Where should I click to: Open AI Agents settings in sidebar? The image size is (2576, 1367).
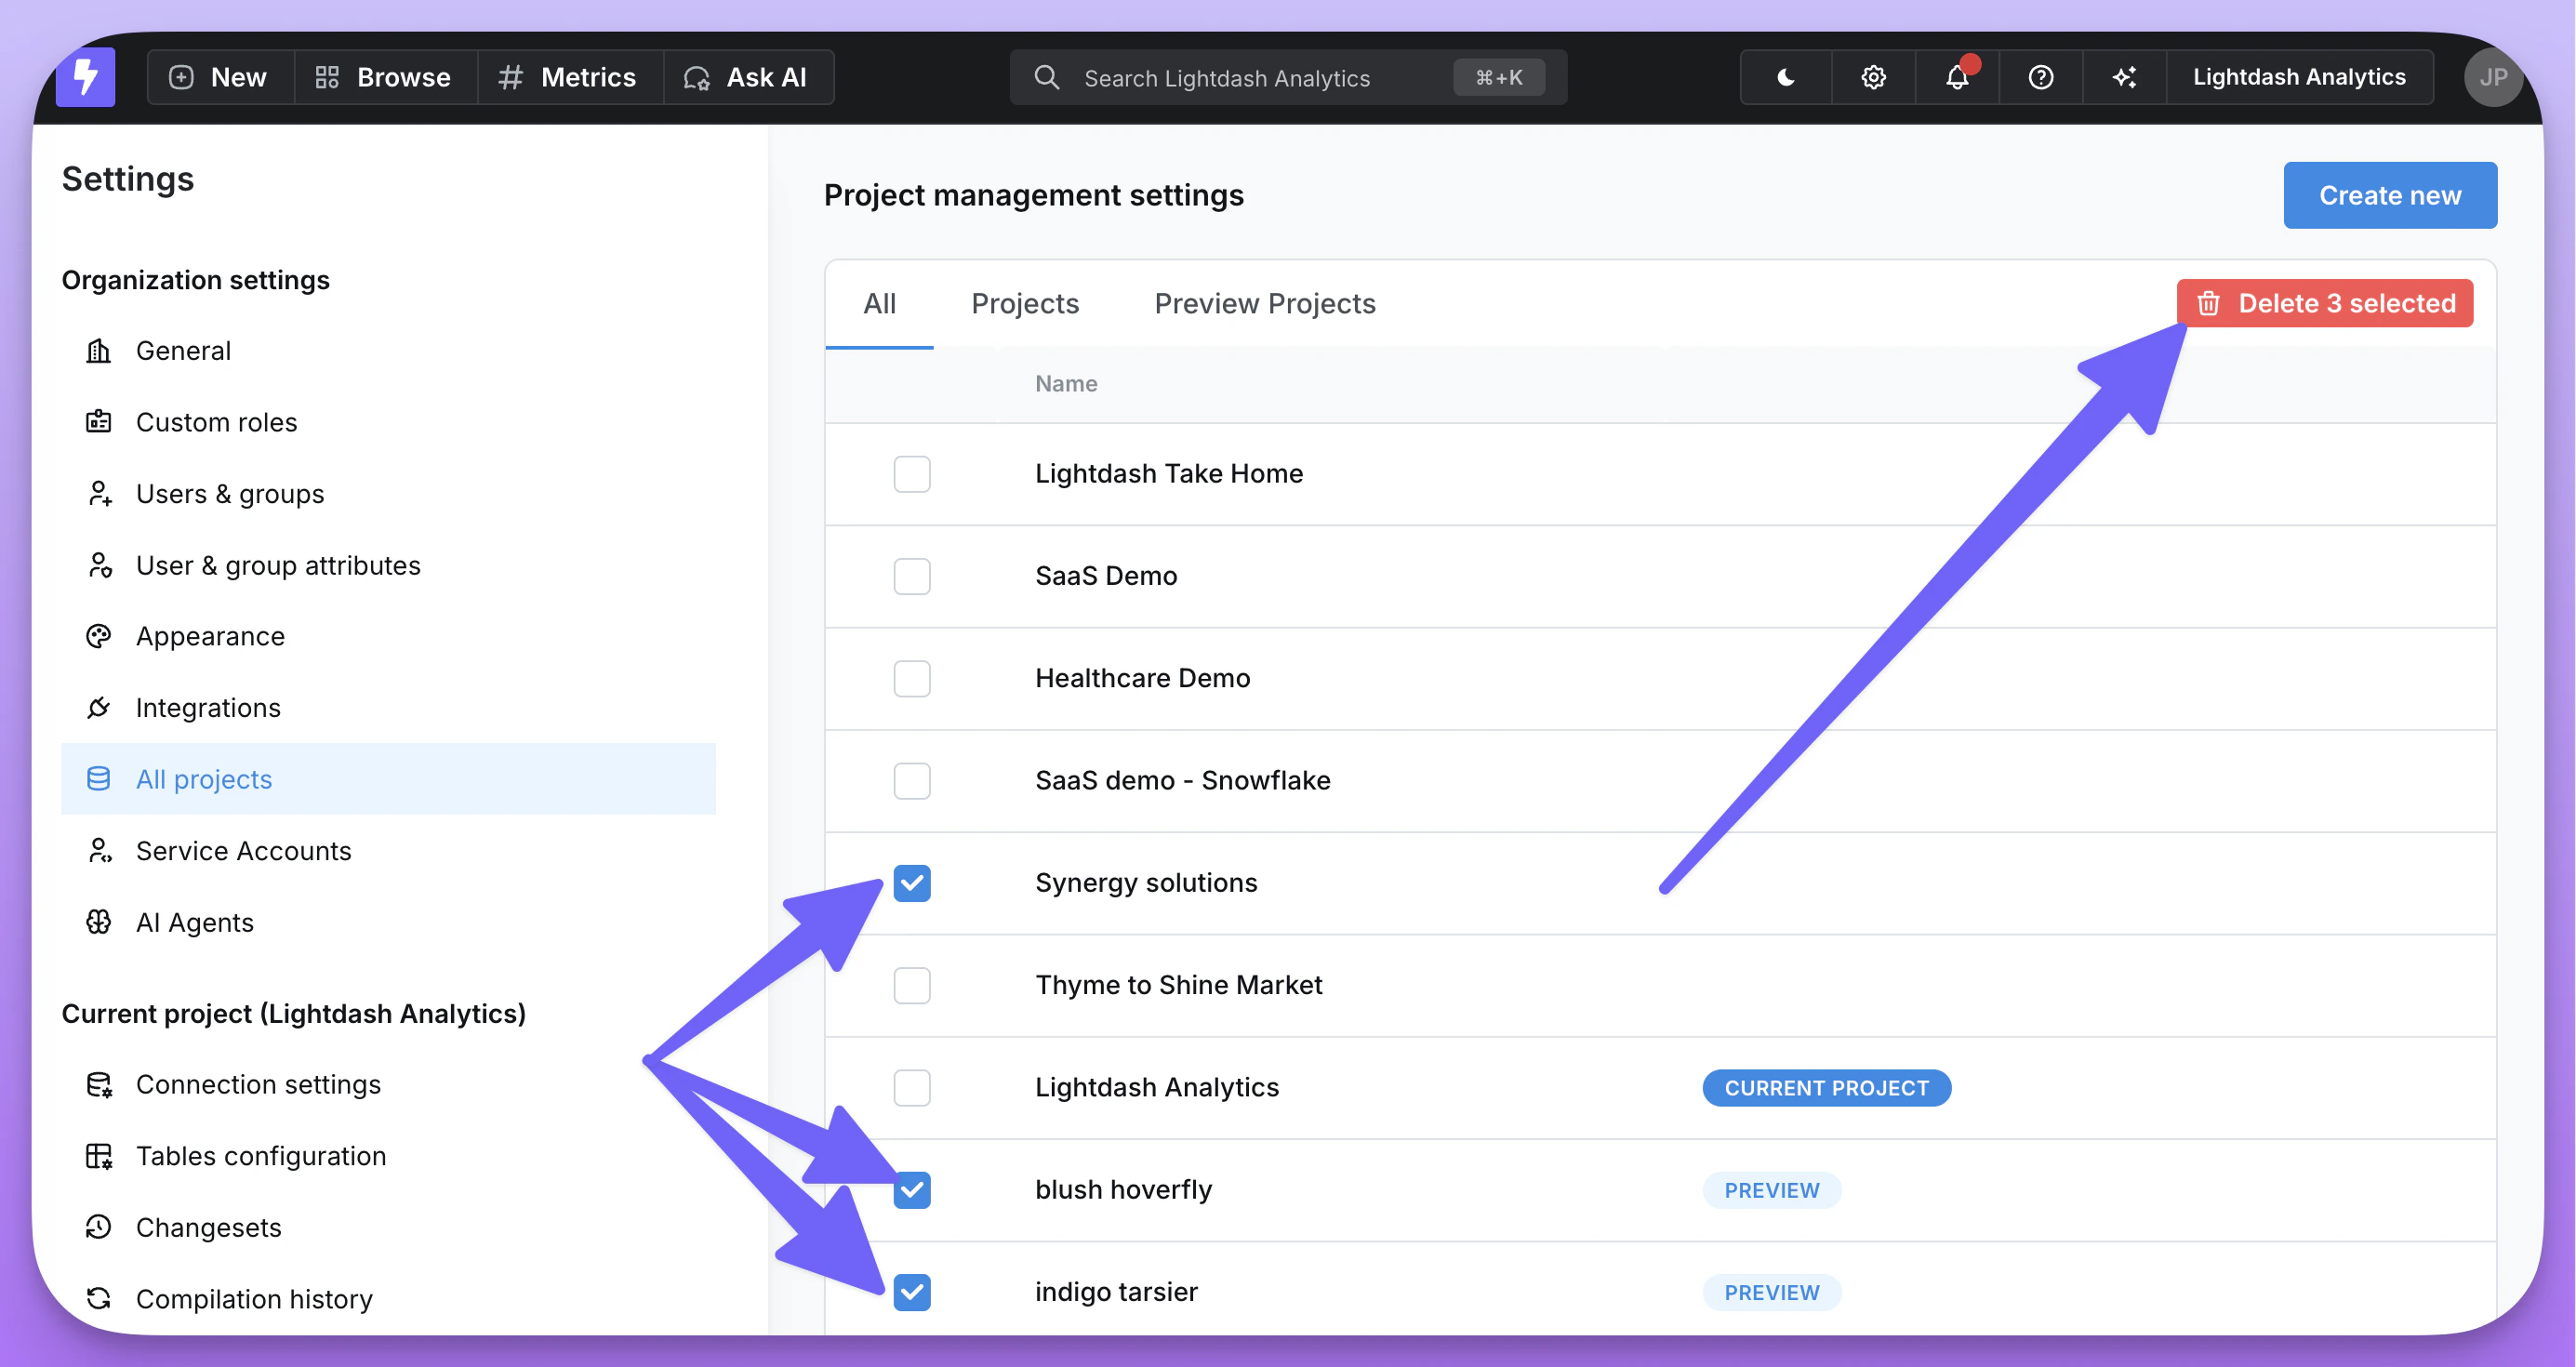pos(194,922)
